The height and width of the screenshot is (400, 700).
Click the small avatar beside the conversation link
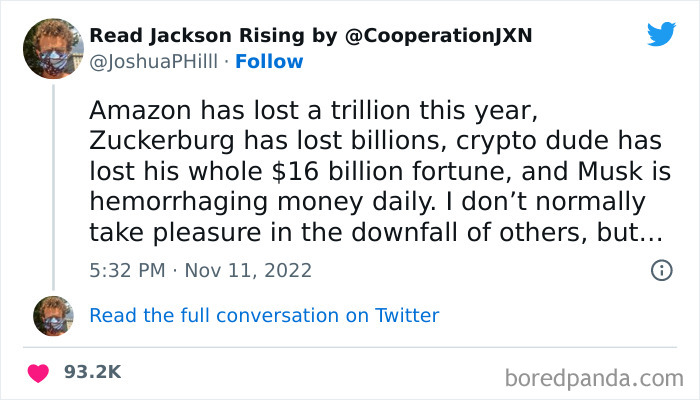(x=53, y=316)
